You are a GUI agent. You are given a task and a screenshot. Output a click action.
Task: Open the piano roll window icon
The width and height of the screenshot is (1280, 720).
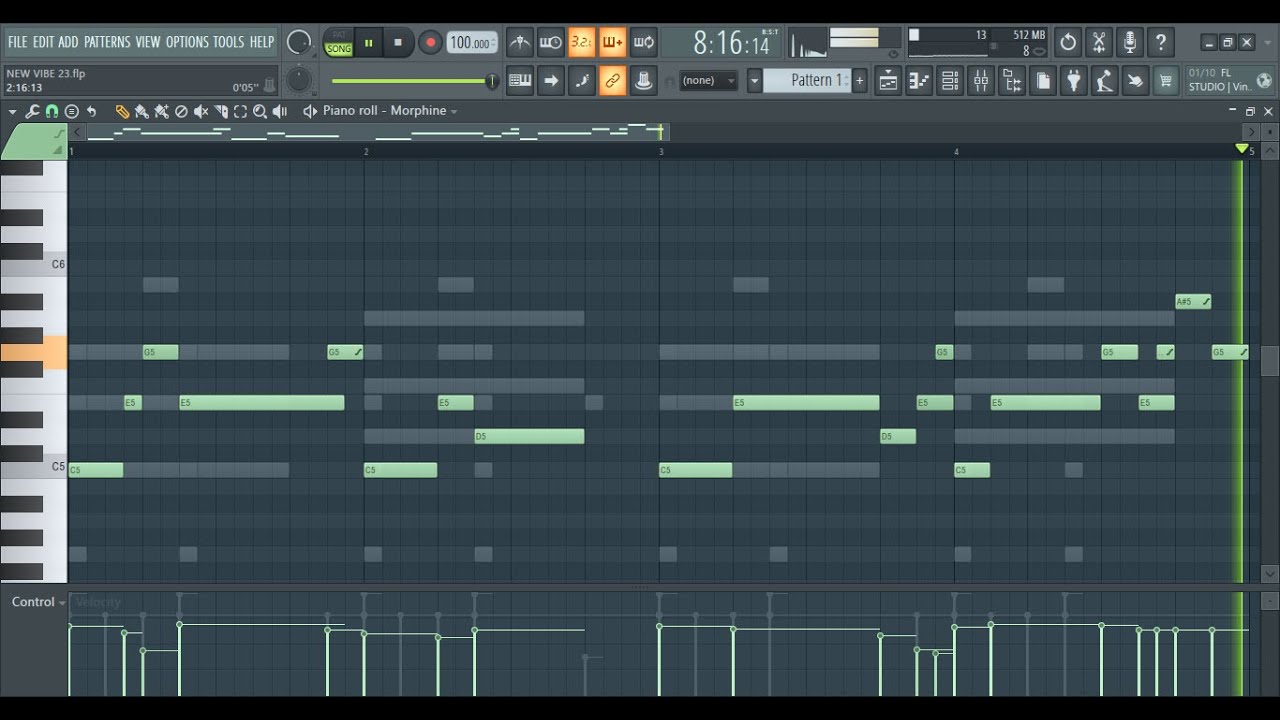tap(919, 81)
